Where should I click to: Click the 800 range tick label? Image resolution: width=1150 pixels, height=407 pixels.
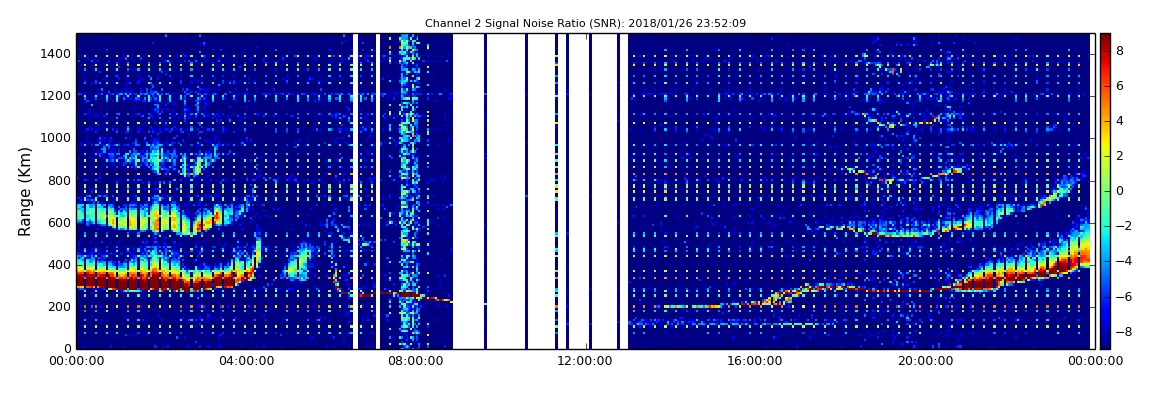pos(59,180)
